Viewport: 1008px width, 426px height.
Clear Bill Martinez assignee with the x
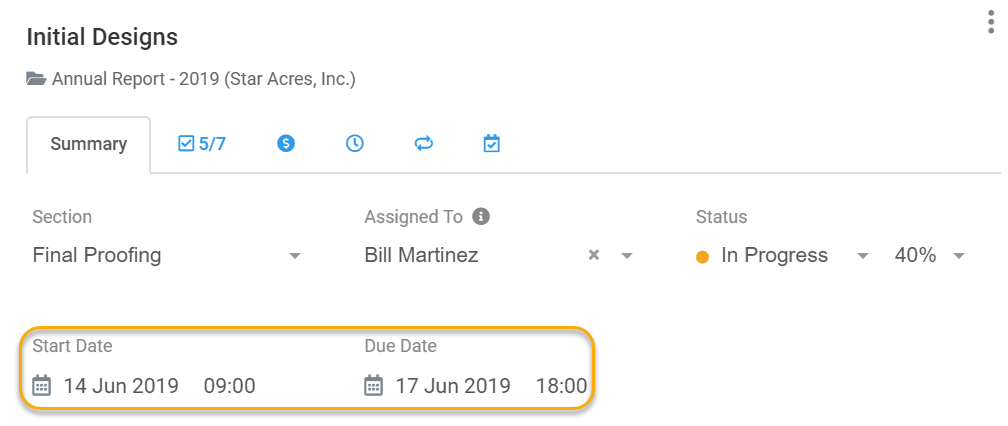point(594,255)
